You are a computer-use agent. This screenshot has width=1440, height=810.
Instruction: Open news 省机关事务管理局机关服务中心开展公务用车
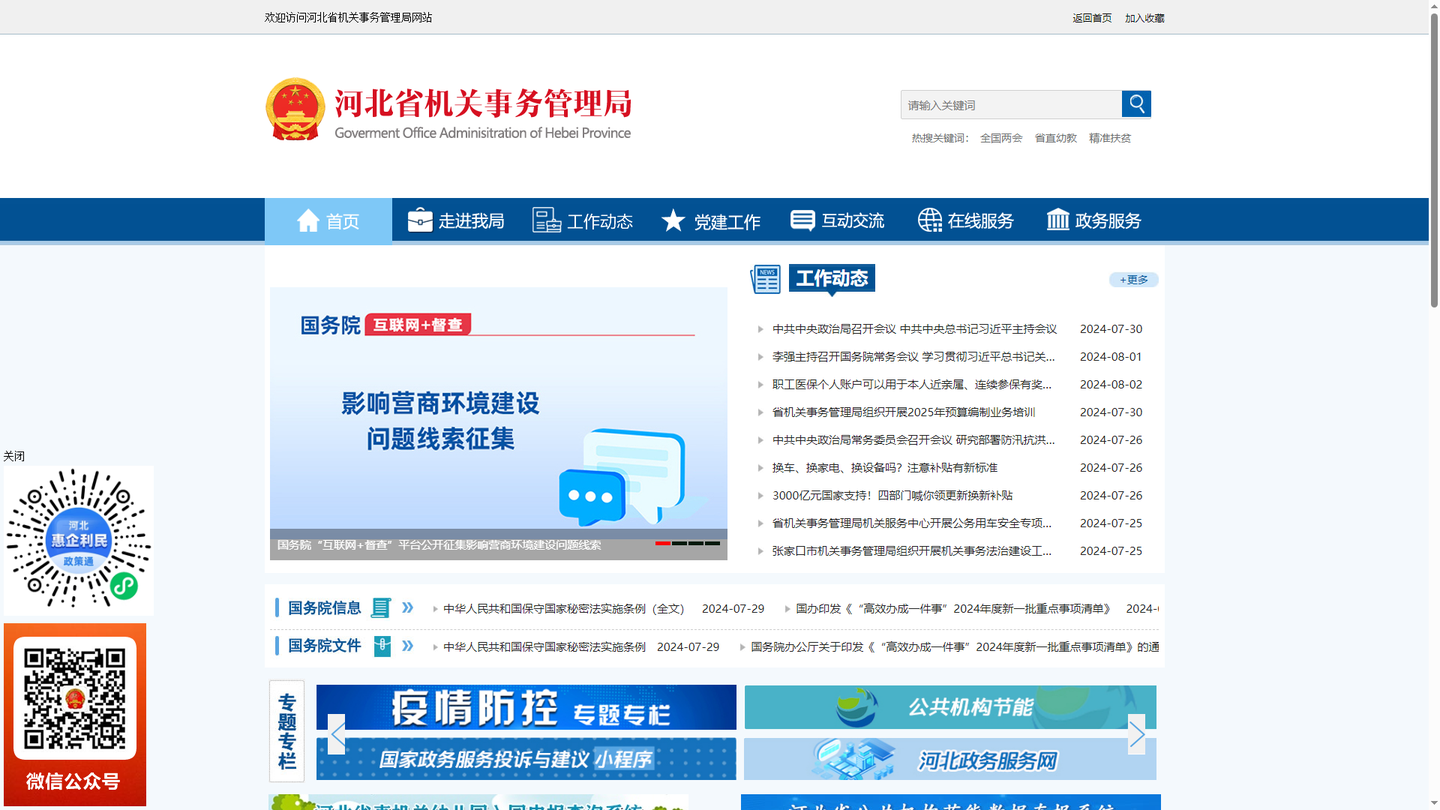912,523
